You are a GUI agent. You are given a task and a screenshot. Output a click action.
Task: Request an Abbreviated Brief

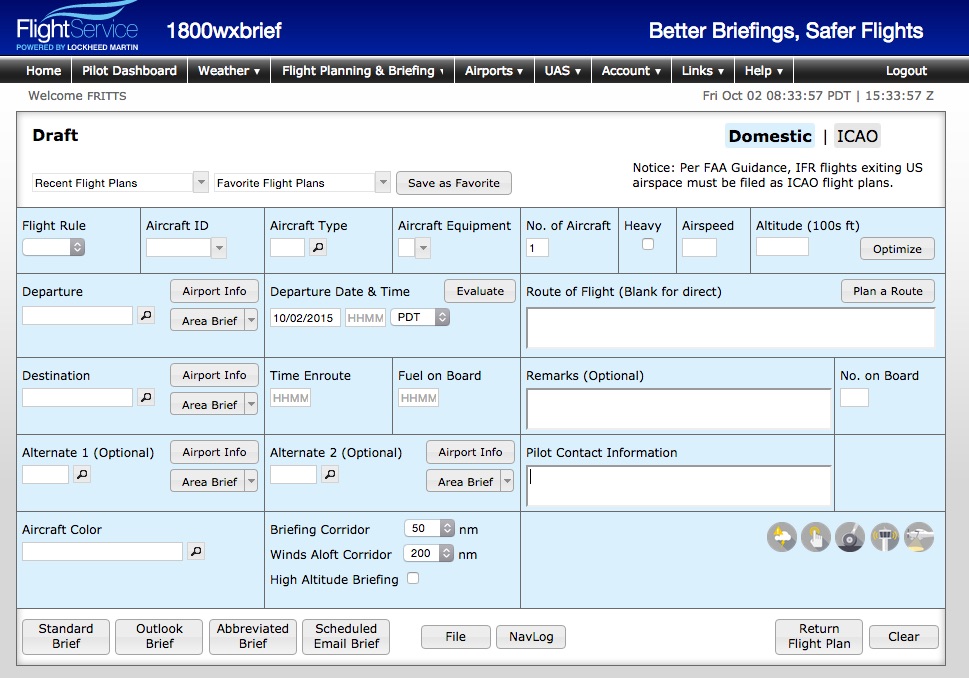coord(253,636)
